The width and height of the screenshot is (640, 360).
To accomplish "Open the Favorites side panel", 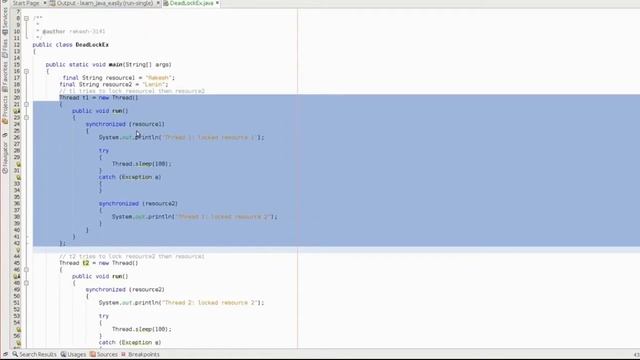I will pos(5,77).
